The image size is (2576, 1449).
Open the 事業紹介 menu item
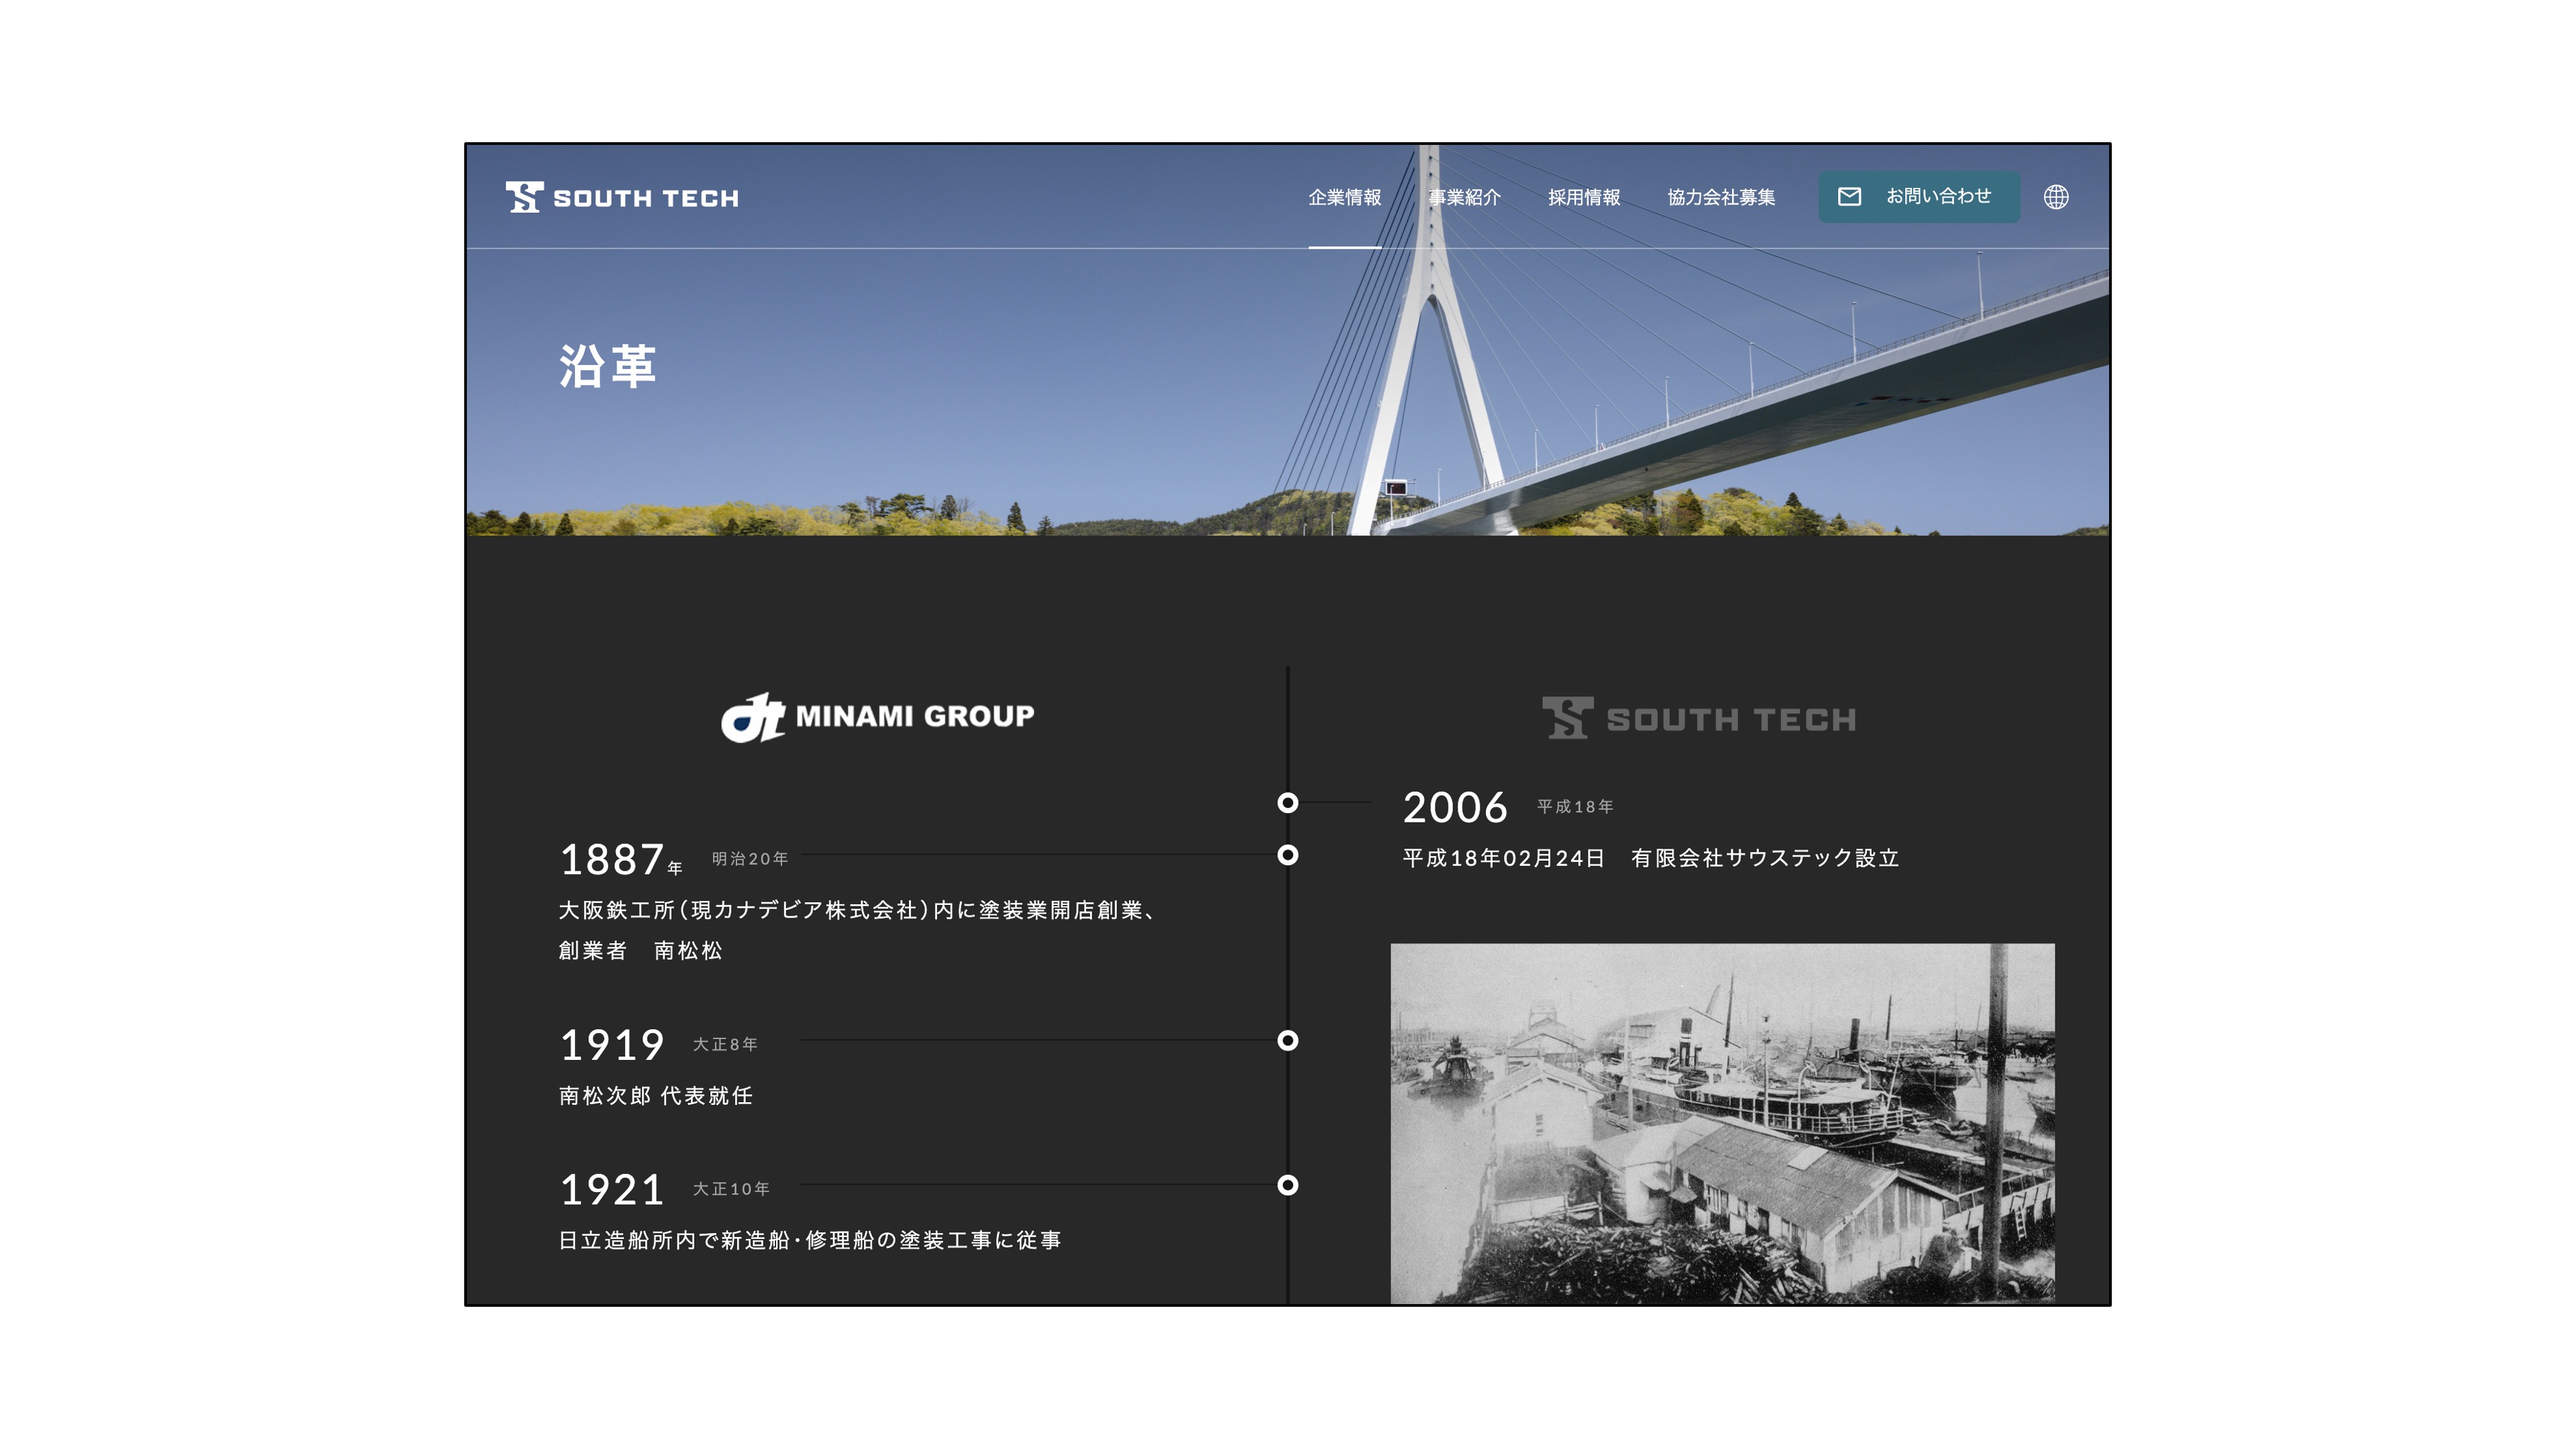coord(1464,197)
